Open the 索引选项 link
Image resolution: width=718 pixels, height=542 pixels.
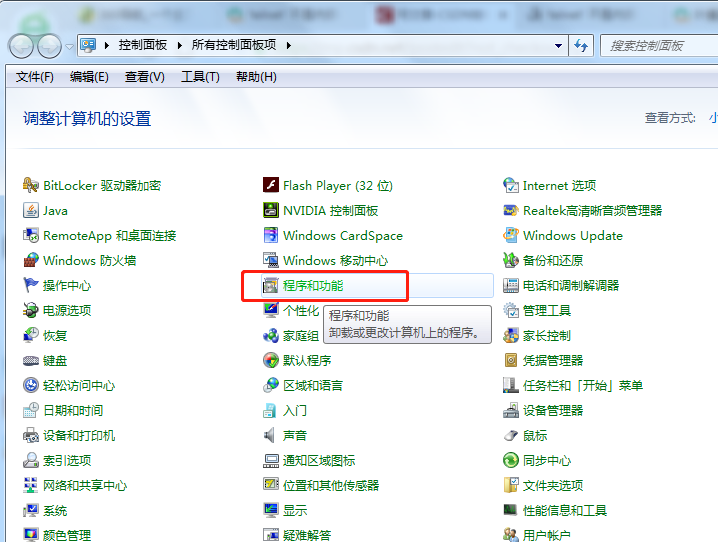click(67, 460)
